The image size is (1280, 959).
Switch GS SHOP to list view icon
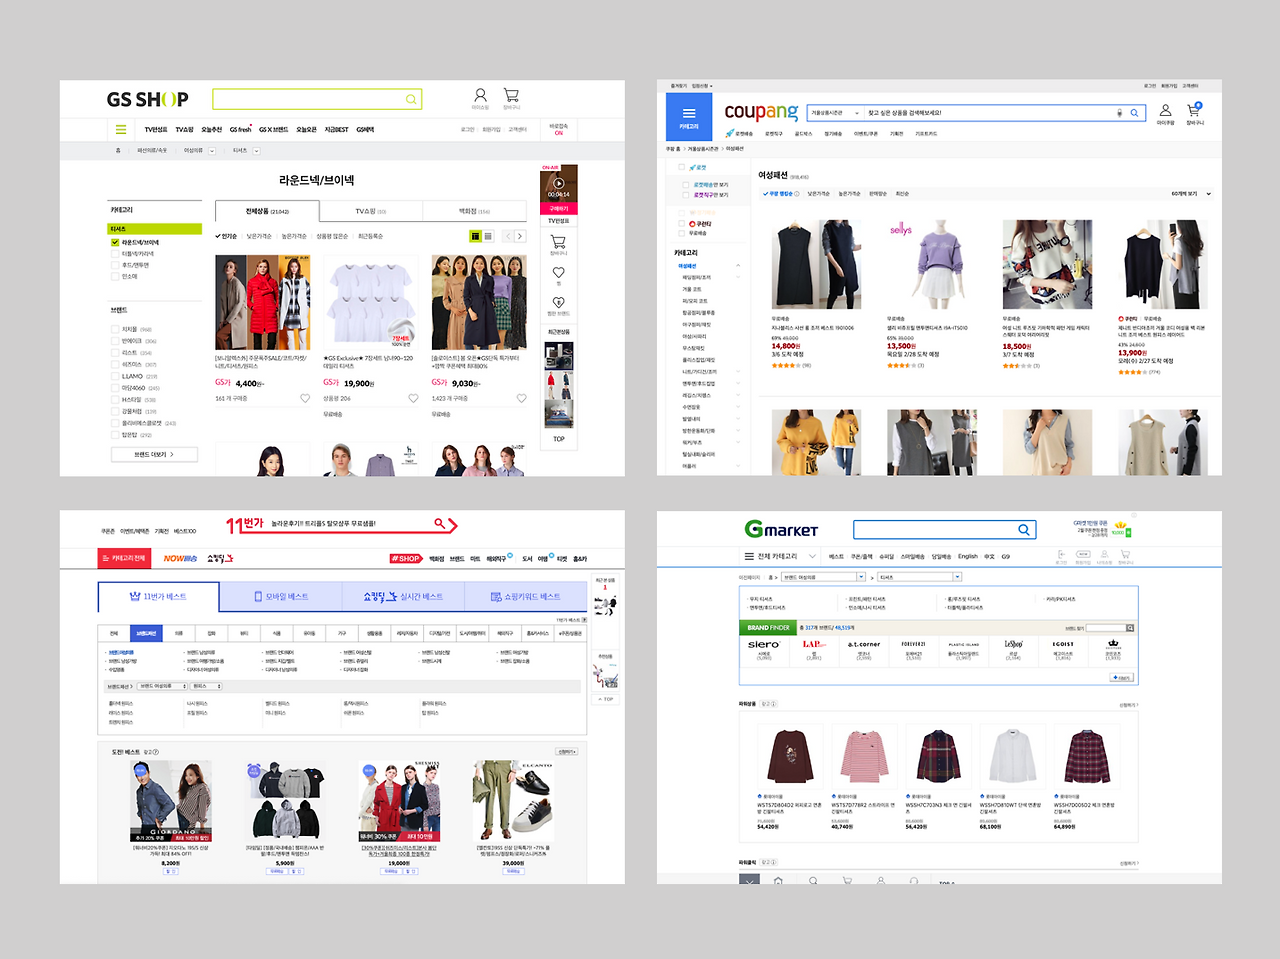pos(488,236)
